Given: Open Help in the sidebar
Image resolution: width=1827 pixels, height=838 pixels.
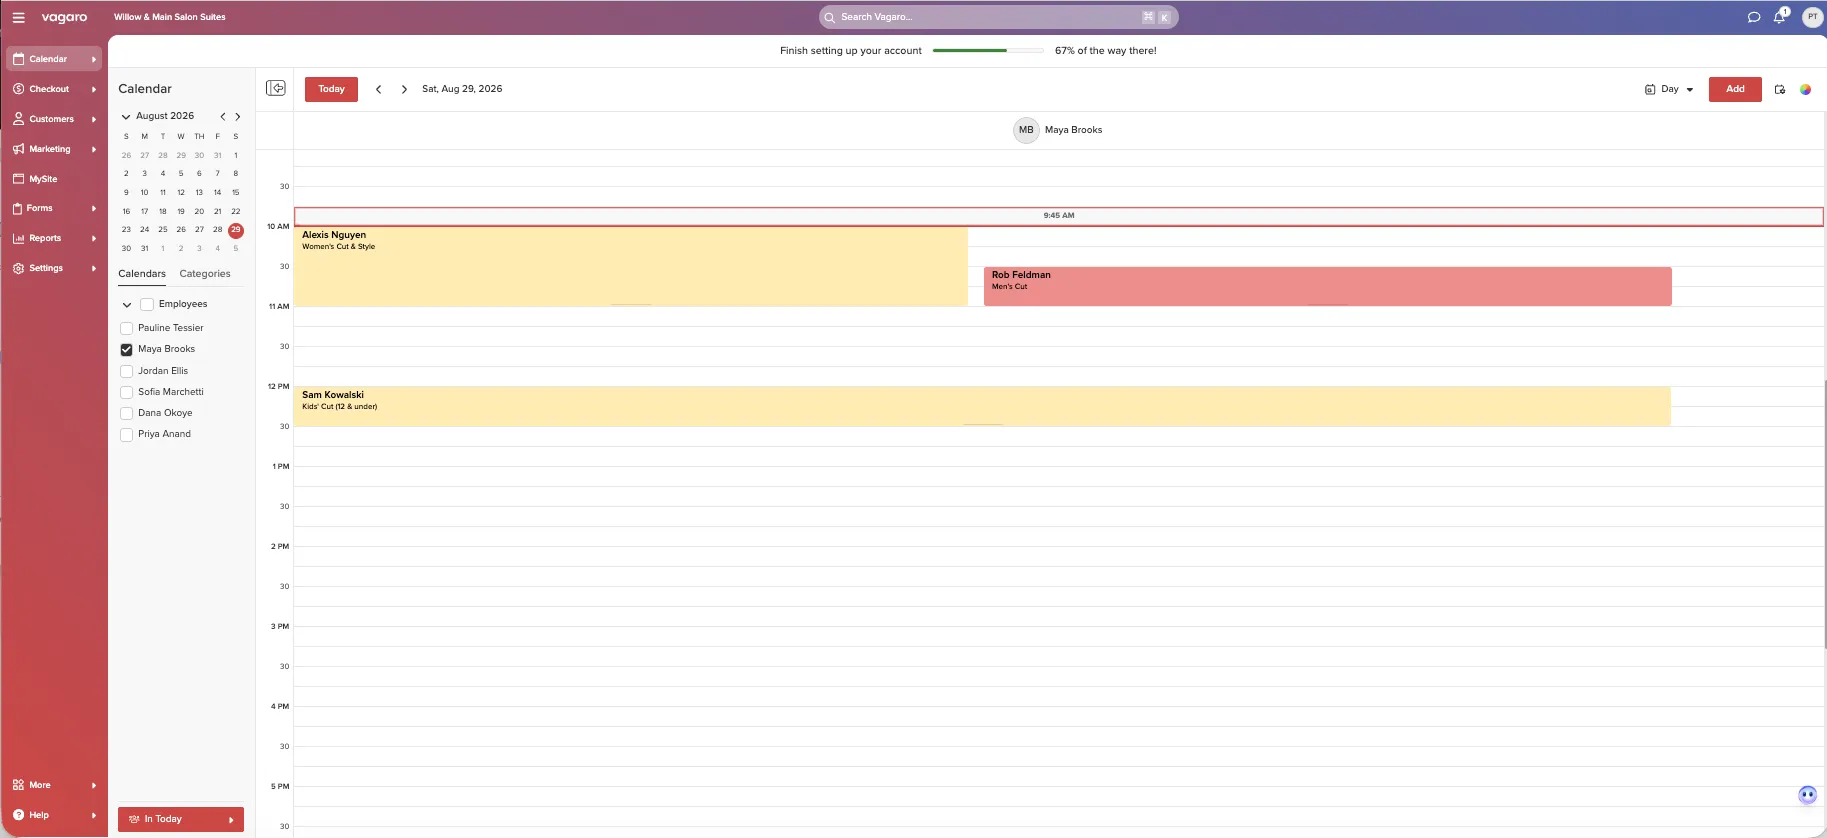Looking at the screenshot, I should (54, 815).
